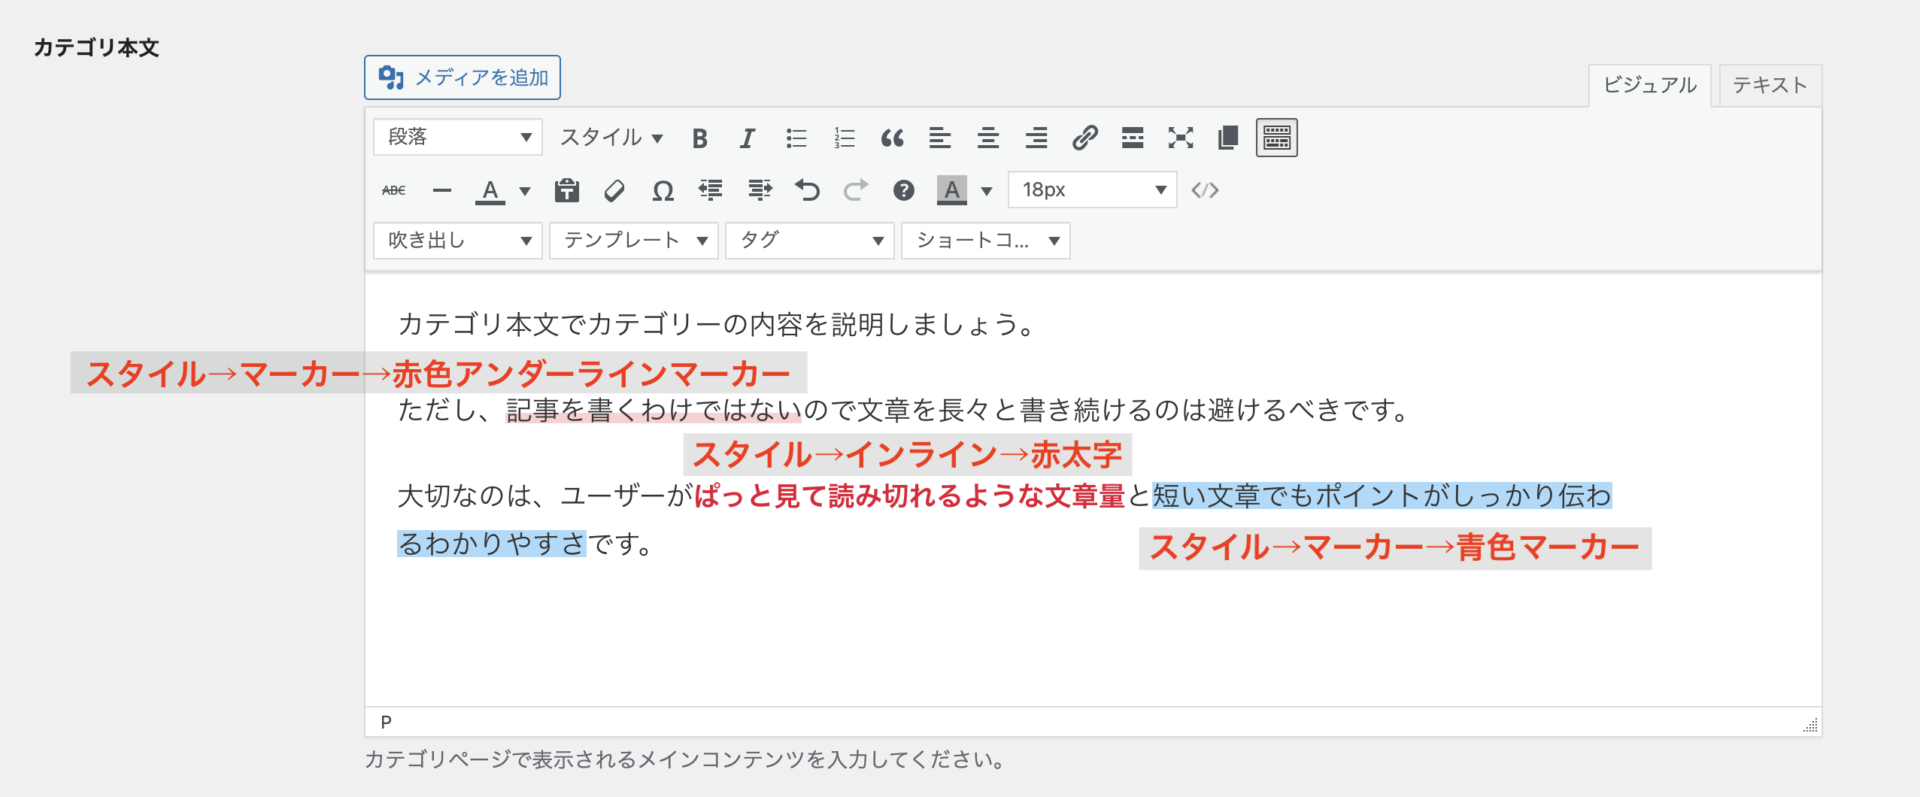
Task: Click the red underlined 記事を書くわけではない text
Action: 653,410
